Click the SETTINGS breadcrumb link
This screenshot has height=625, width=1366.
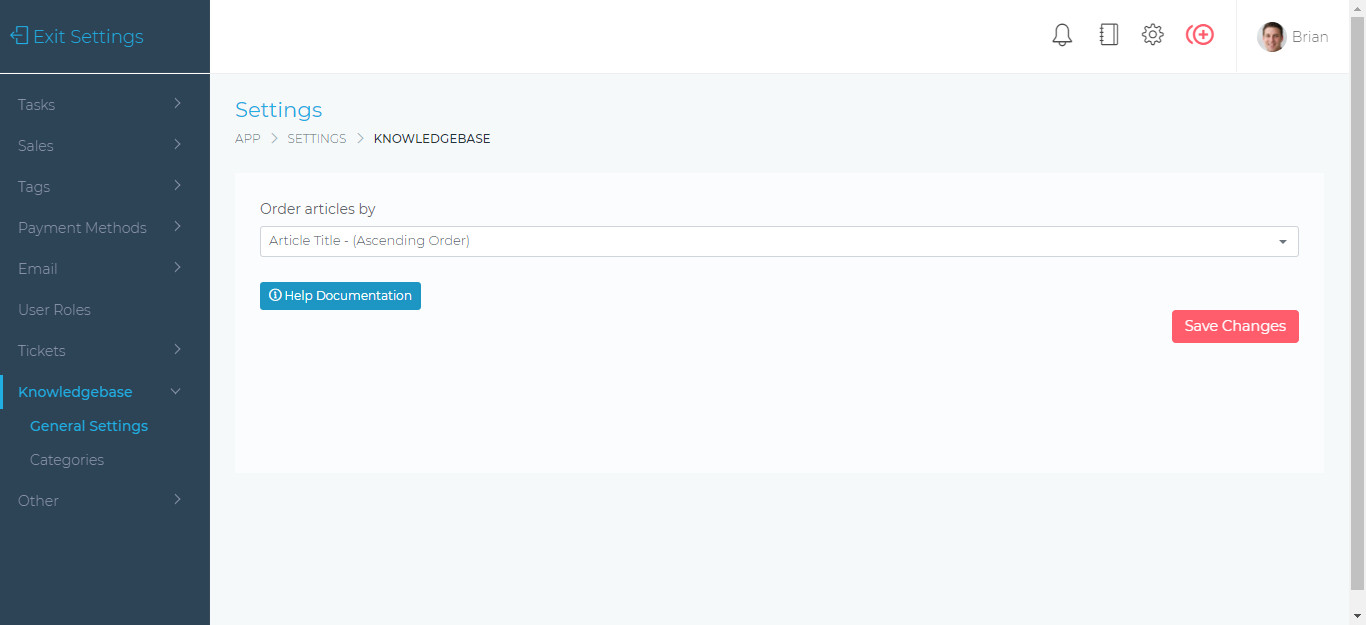click(x=317, y=139)
